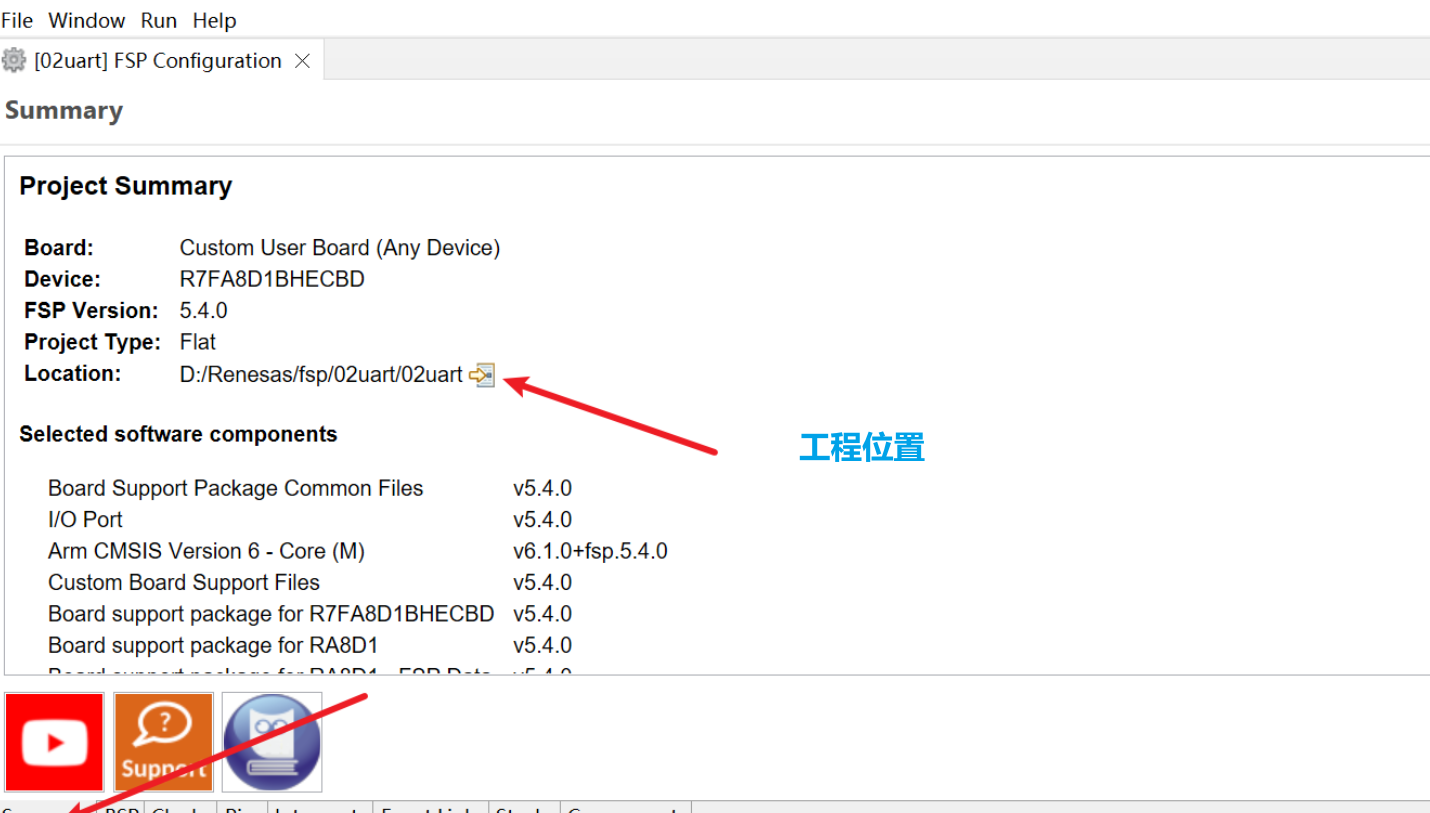Select Board Support Package Common Files row
This screenshot has width=1430, height=813.
(x=236, y=488)
